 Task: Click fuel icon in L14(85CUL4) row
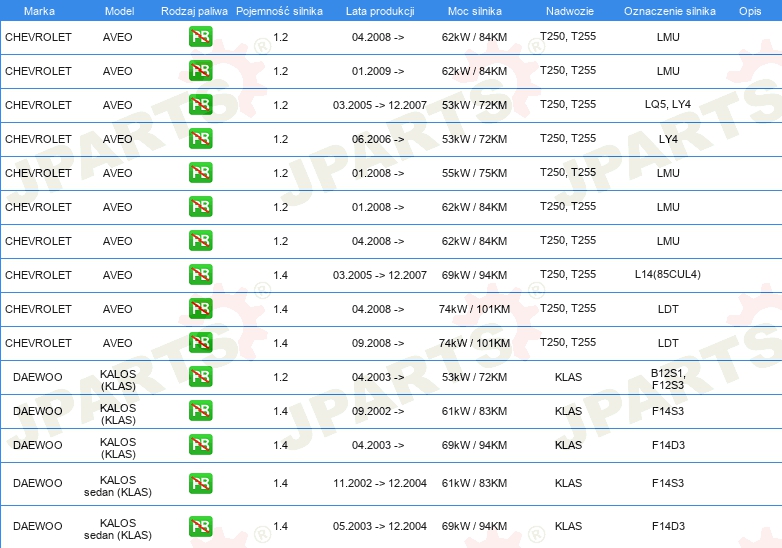[200, 274]
